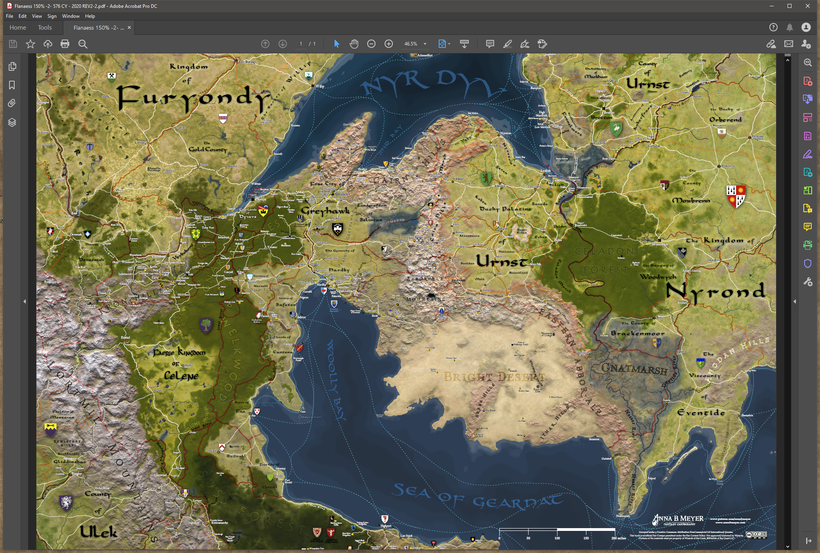Expand the left navigation pane arrow
Viewport: 820px width, 553px height.
(24, 302)
